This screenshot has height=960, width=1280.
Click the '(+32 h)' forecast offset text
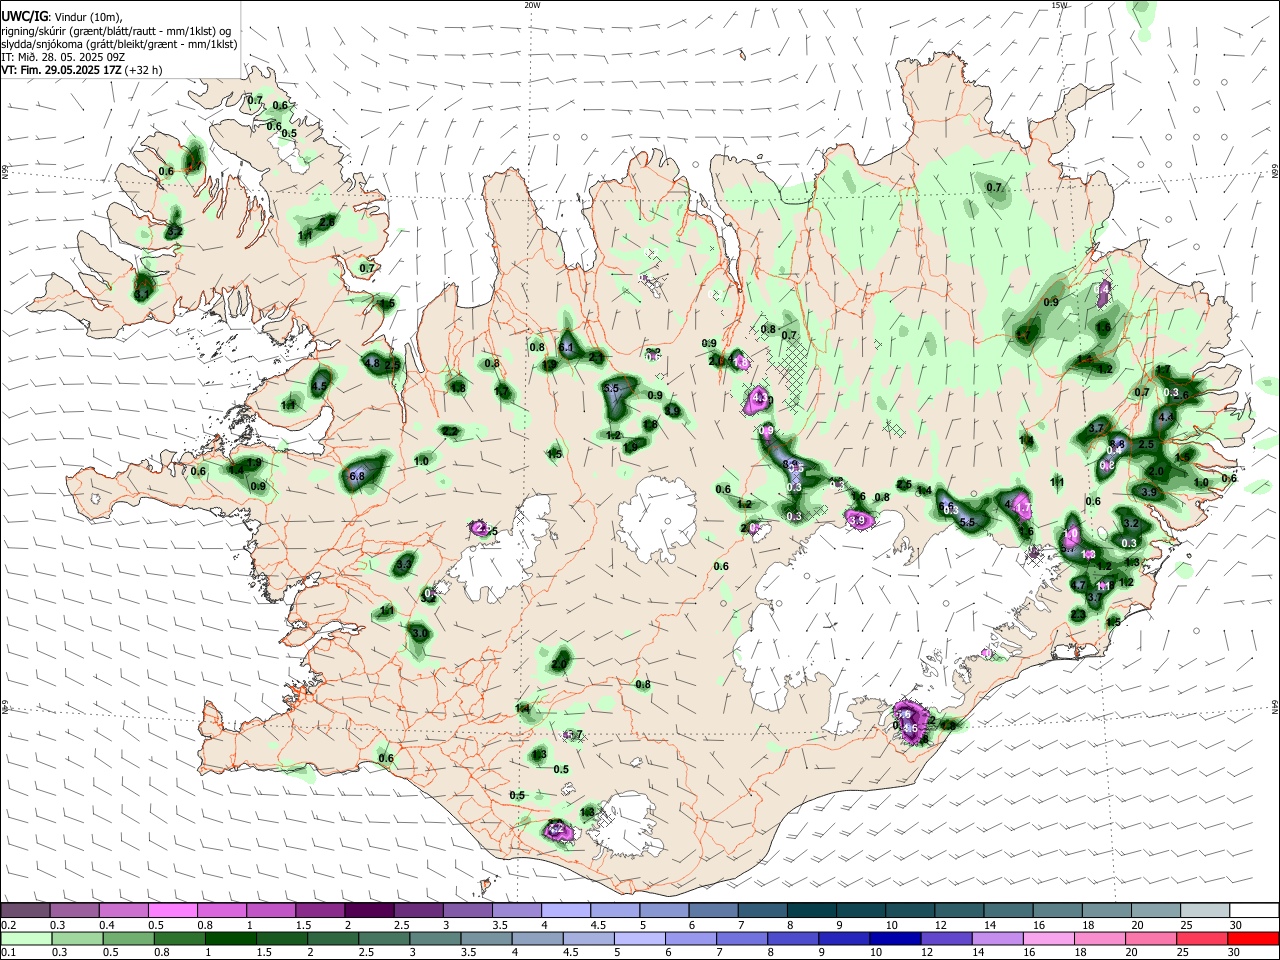[x=144, y=70]
